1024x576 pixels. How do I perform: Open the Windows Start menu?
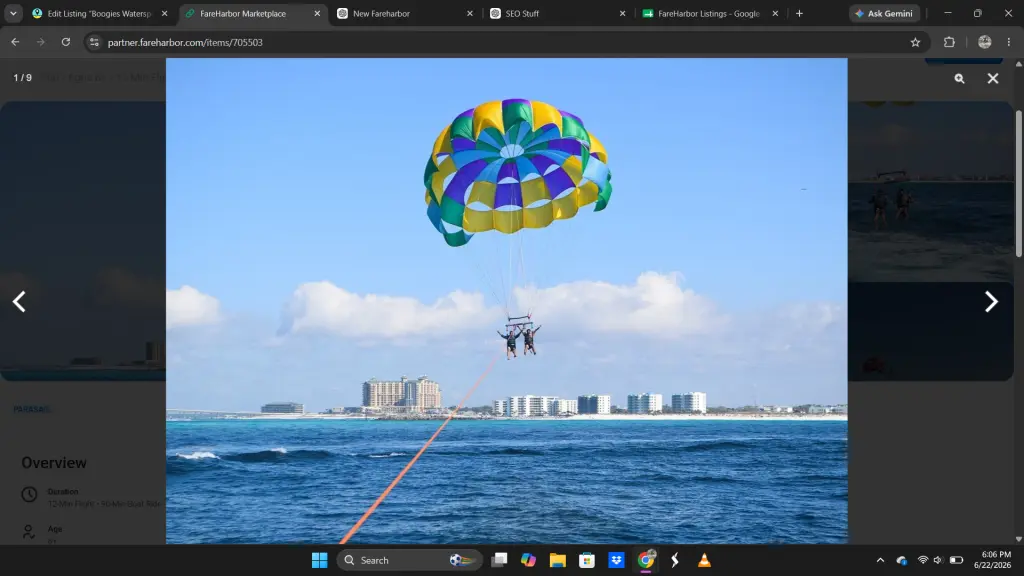tap(319, 560)
